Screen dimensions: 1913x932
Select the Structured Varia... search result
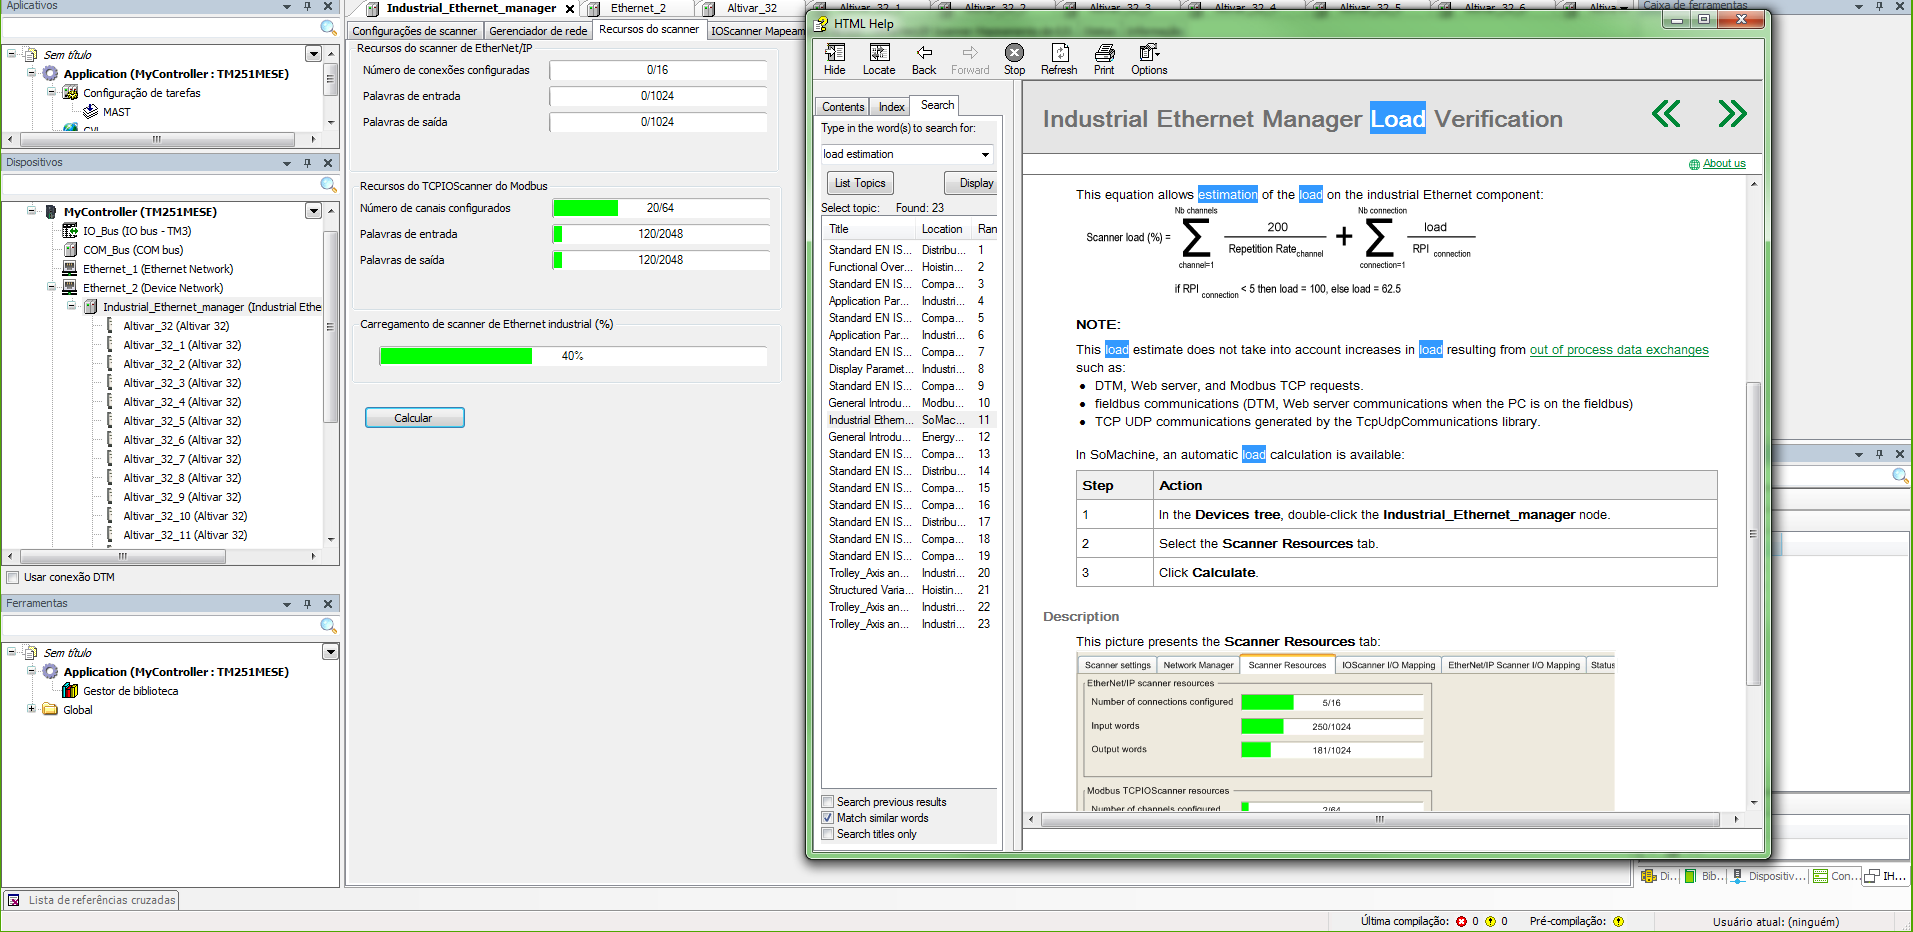coord(870,590)
